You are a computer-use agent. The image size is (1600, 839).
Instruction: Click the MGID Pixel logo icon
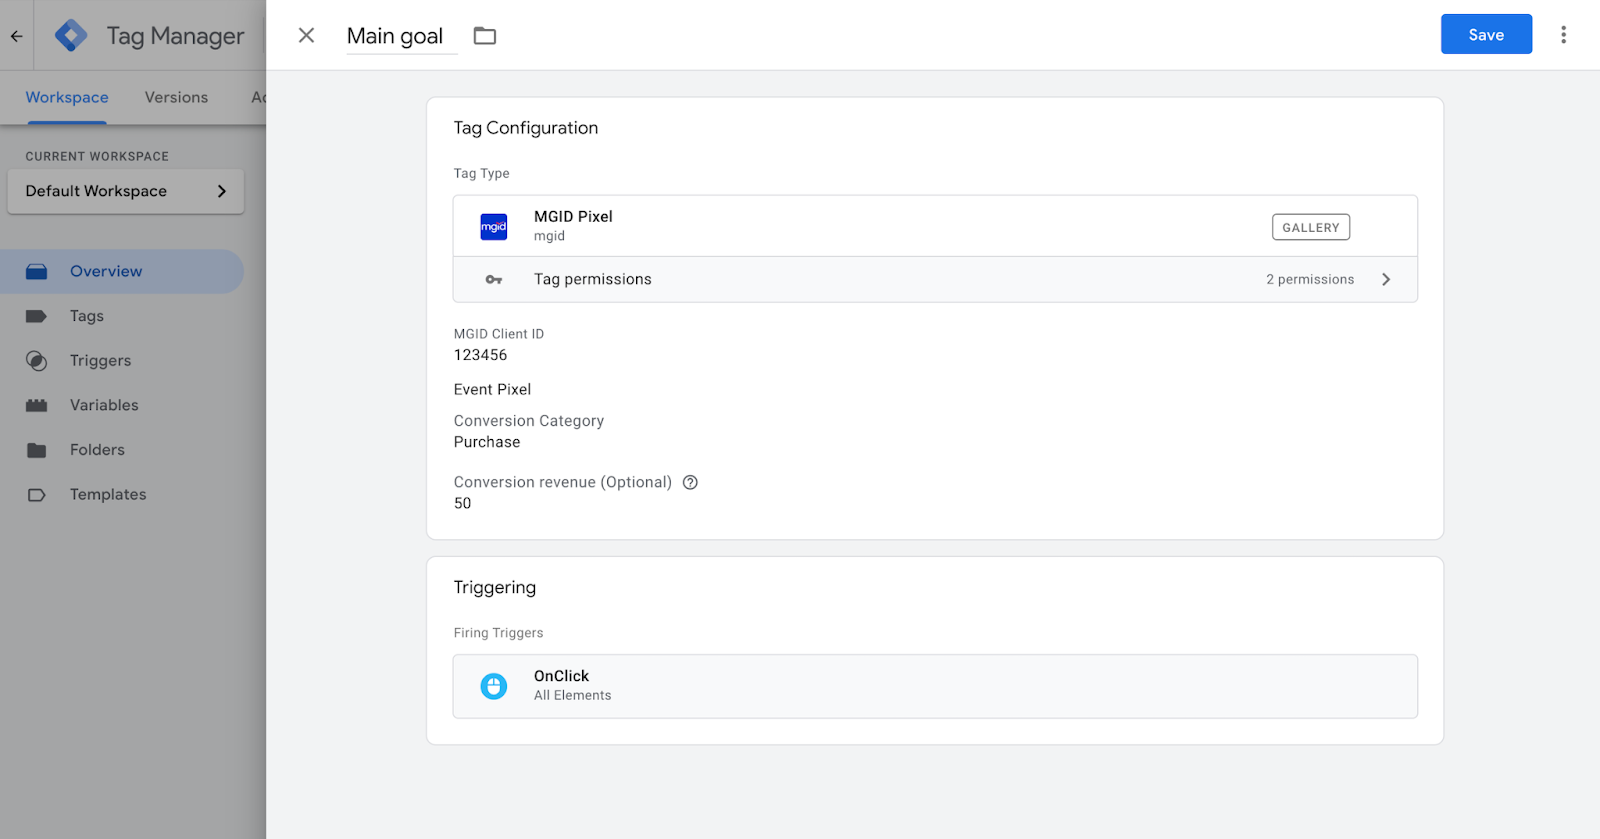click(494, 227)
